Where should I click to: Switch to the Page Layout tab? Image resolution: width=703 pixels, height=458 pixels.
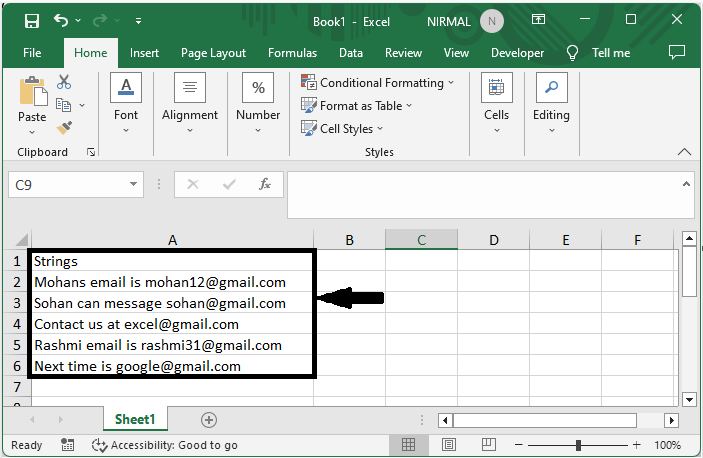point(213,53)
